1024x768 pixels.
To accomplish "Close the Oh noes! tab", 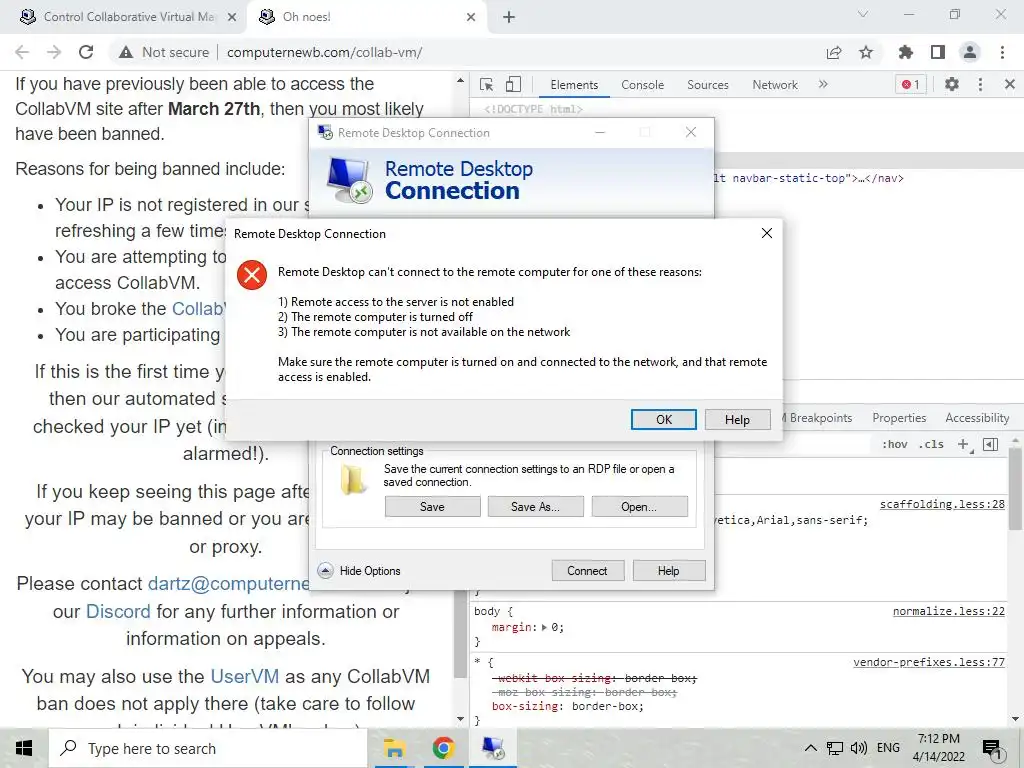I will click(x=471, y=17).
